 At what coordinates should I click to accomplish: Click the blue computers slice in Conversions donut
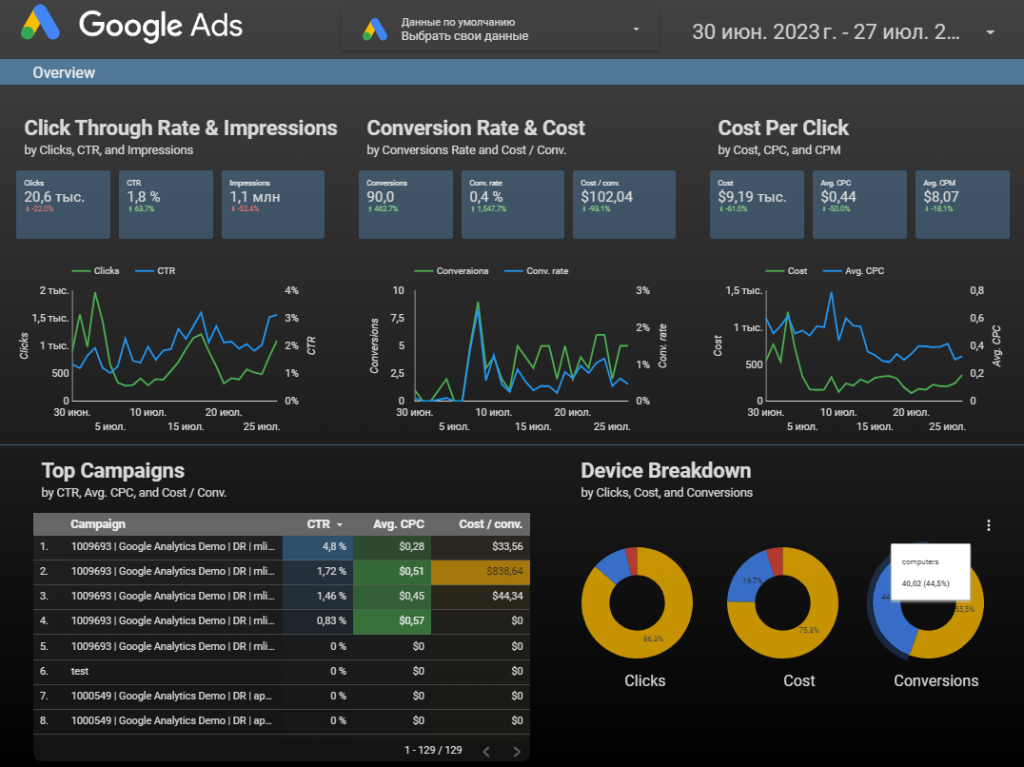[x=889, y=622]
